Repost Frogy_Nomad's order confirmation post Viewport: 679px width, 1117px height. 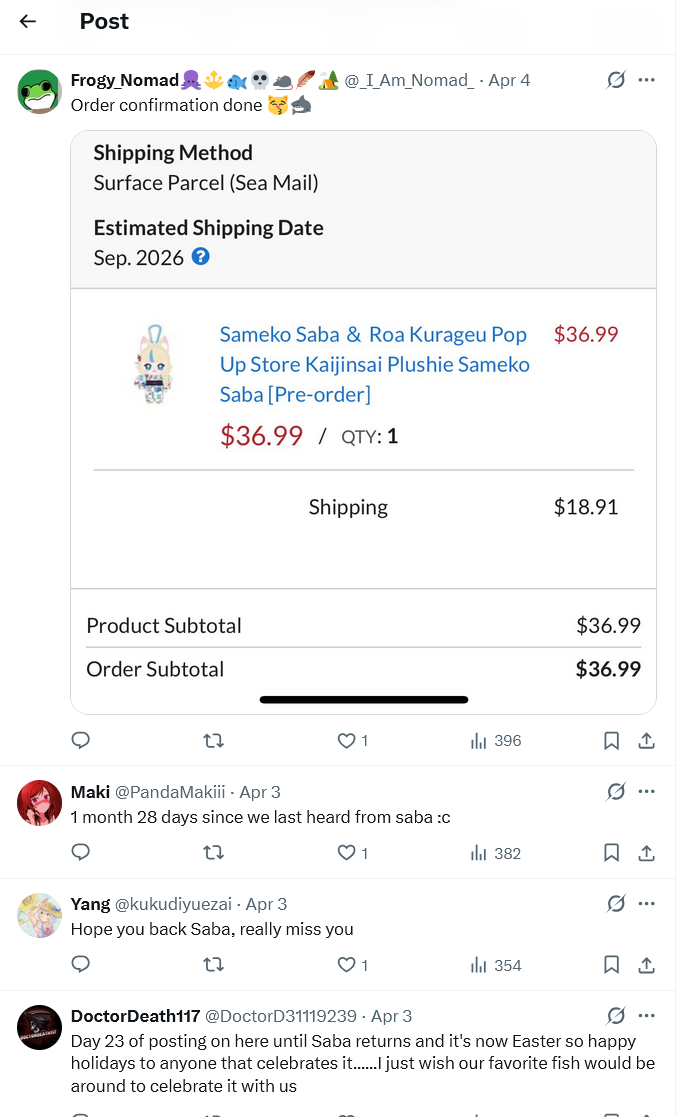click(x=213, y=741)
